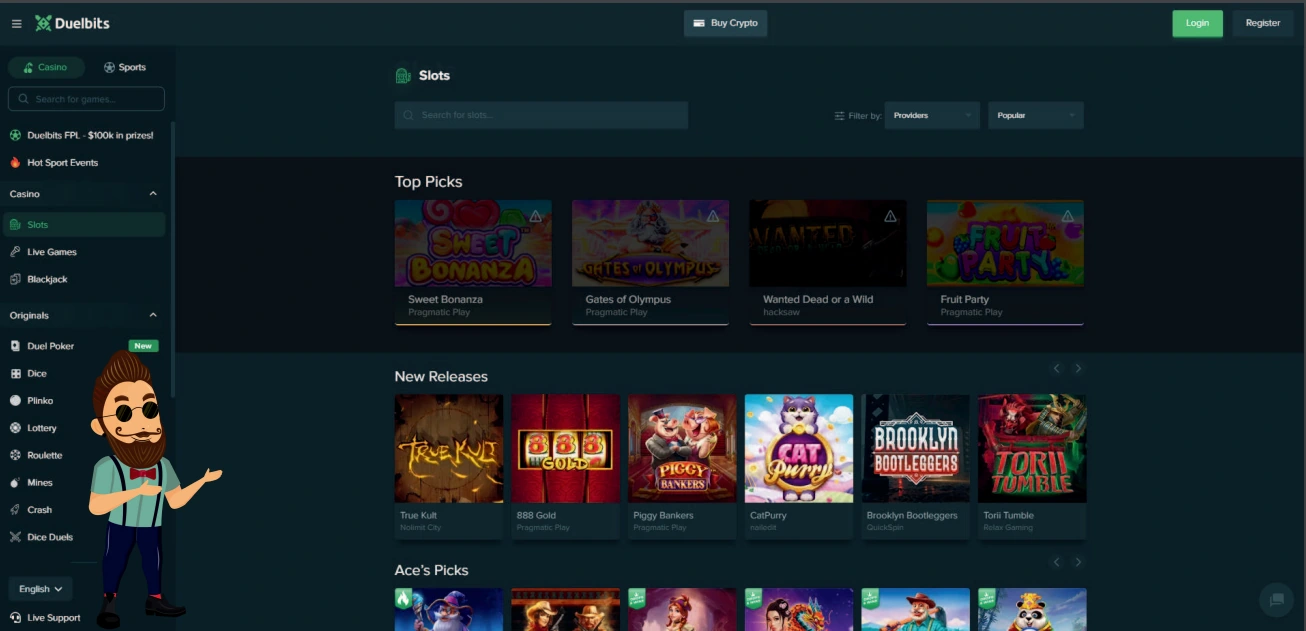Click the Buy Crypto button
1306x631 pixels.
coord(726,23)
